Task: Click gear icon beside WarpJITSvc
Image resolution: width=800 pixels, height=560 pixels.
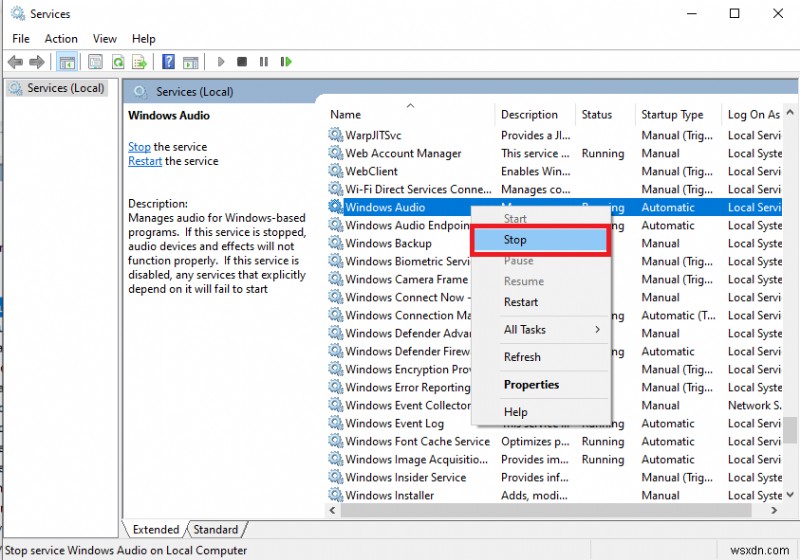Action: (x=335, y=135)
